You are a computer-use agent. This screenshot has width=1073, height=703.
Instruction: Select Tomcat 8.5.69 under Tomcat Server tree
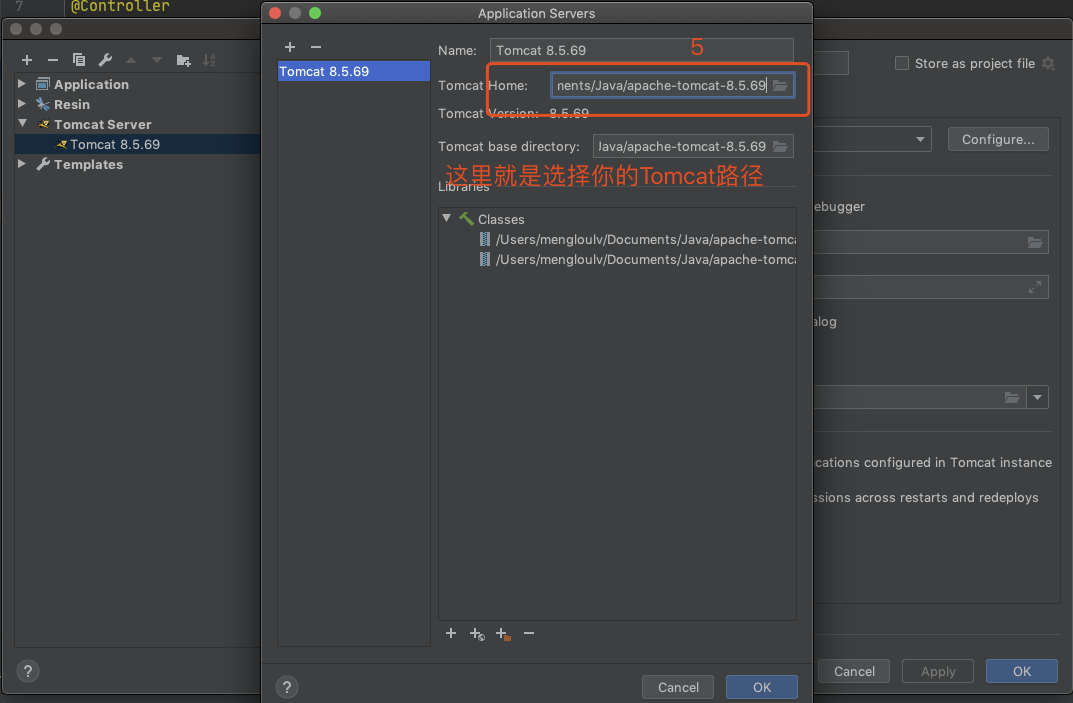[114, 144]
